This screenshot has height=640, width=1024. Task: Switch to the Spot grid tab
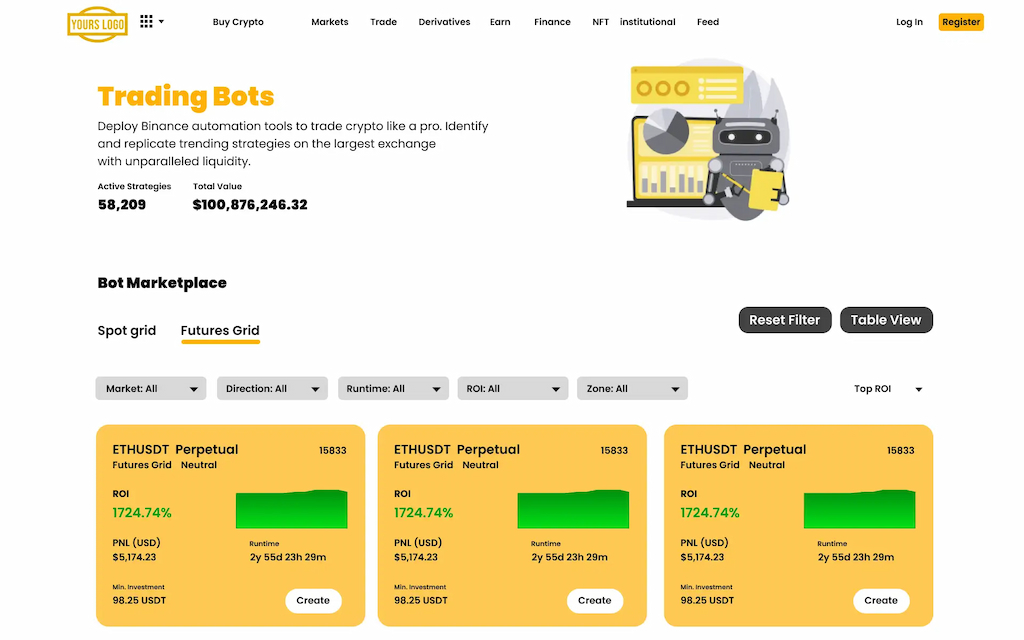pyautogui.click(x=127, y=331)
